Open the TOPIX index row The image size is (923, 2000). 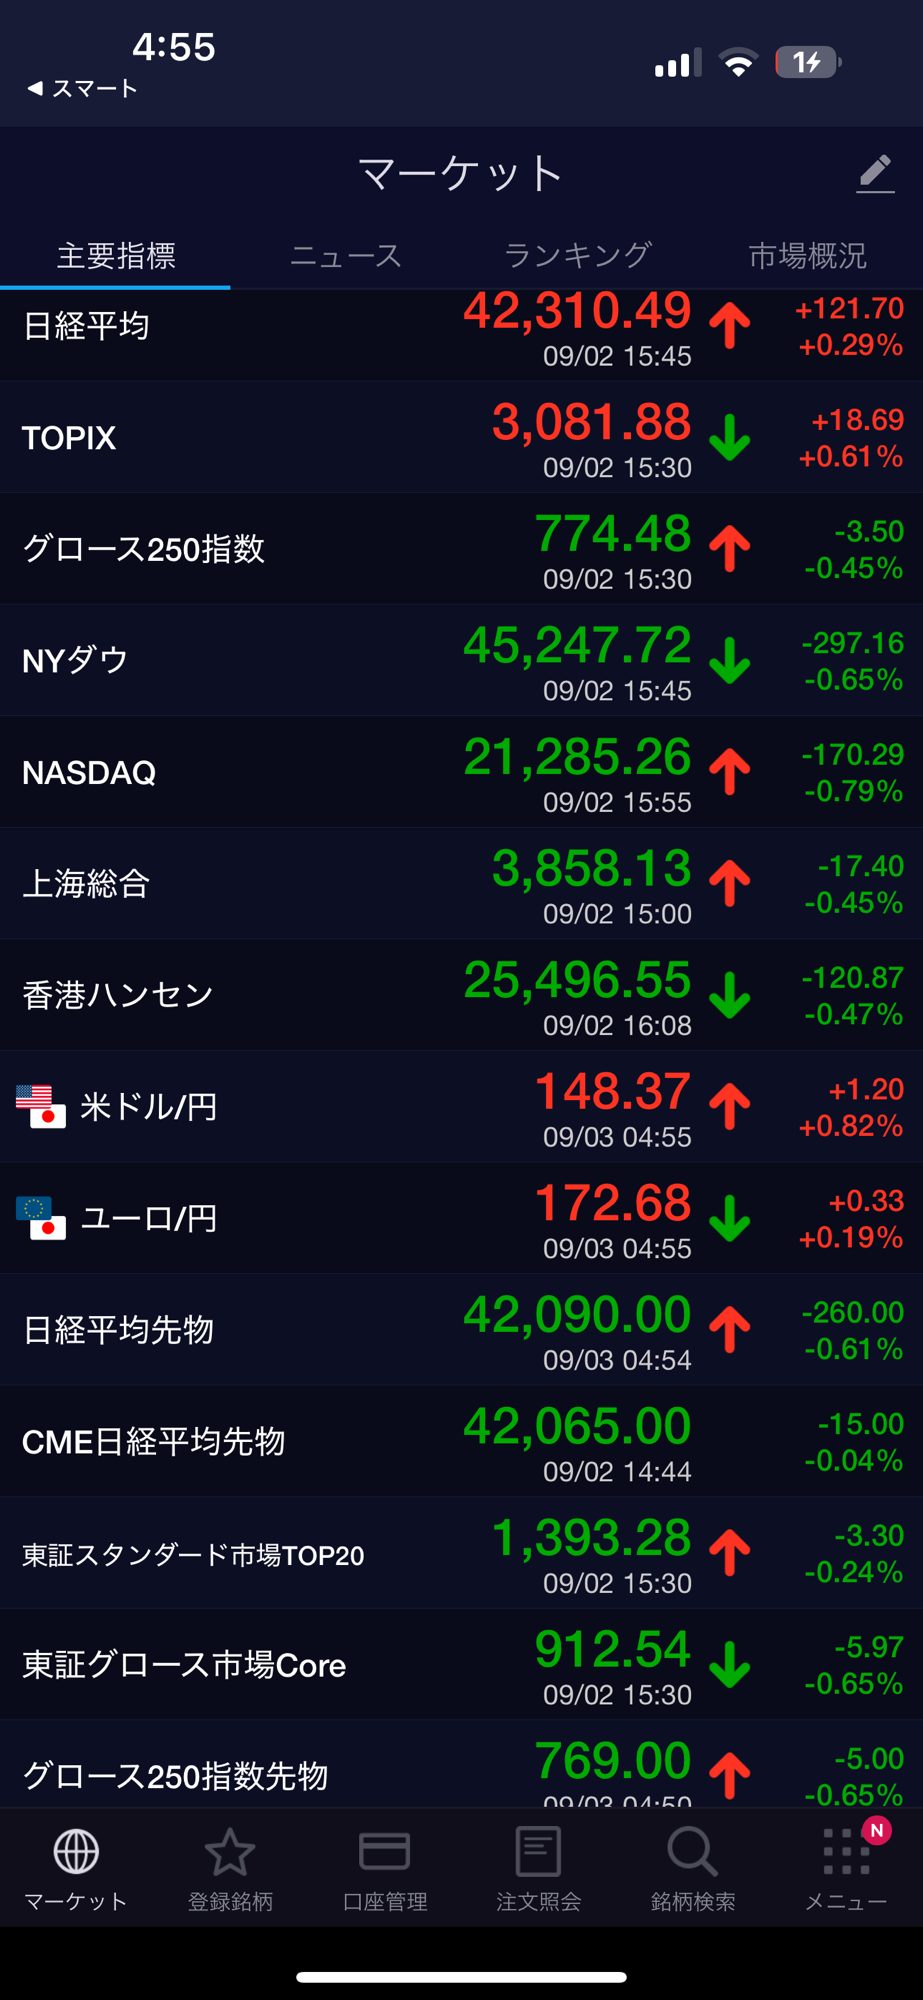(x=461, y=438)
